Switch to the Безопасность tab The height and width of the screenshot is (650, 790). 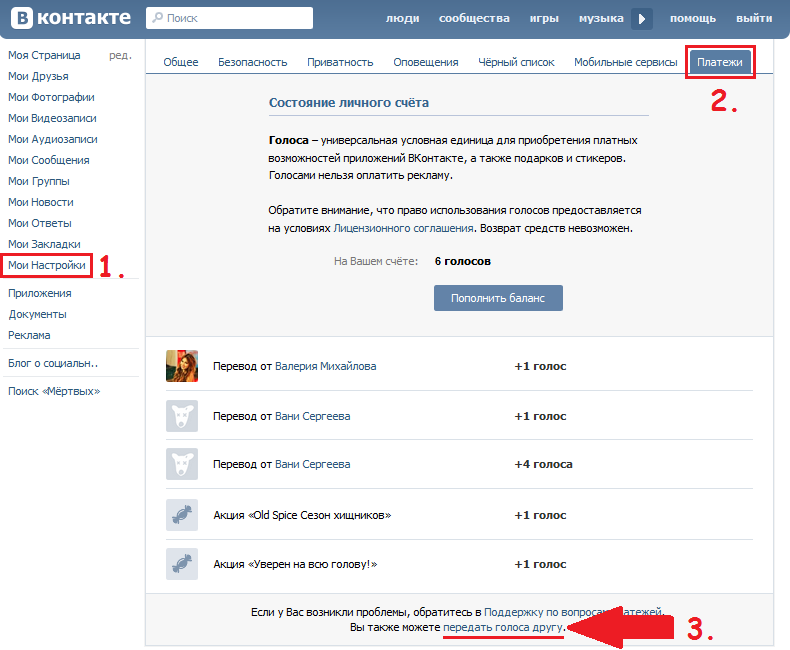(252, 62)
